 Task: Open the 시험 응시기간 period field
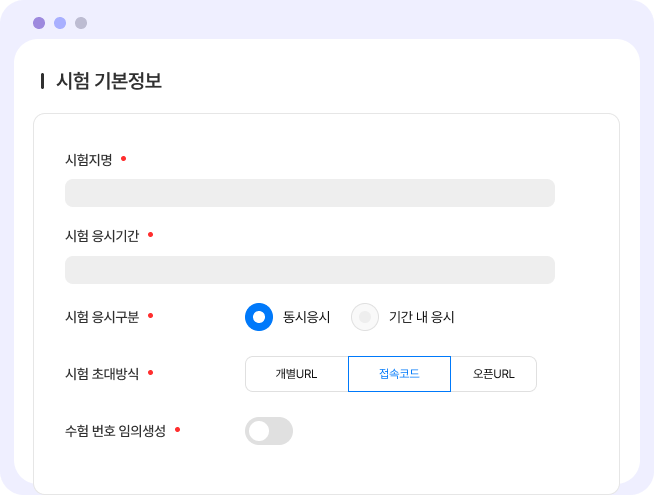pos(310,270)
